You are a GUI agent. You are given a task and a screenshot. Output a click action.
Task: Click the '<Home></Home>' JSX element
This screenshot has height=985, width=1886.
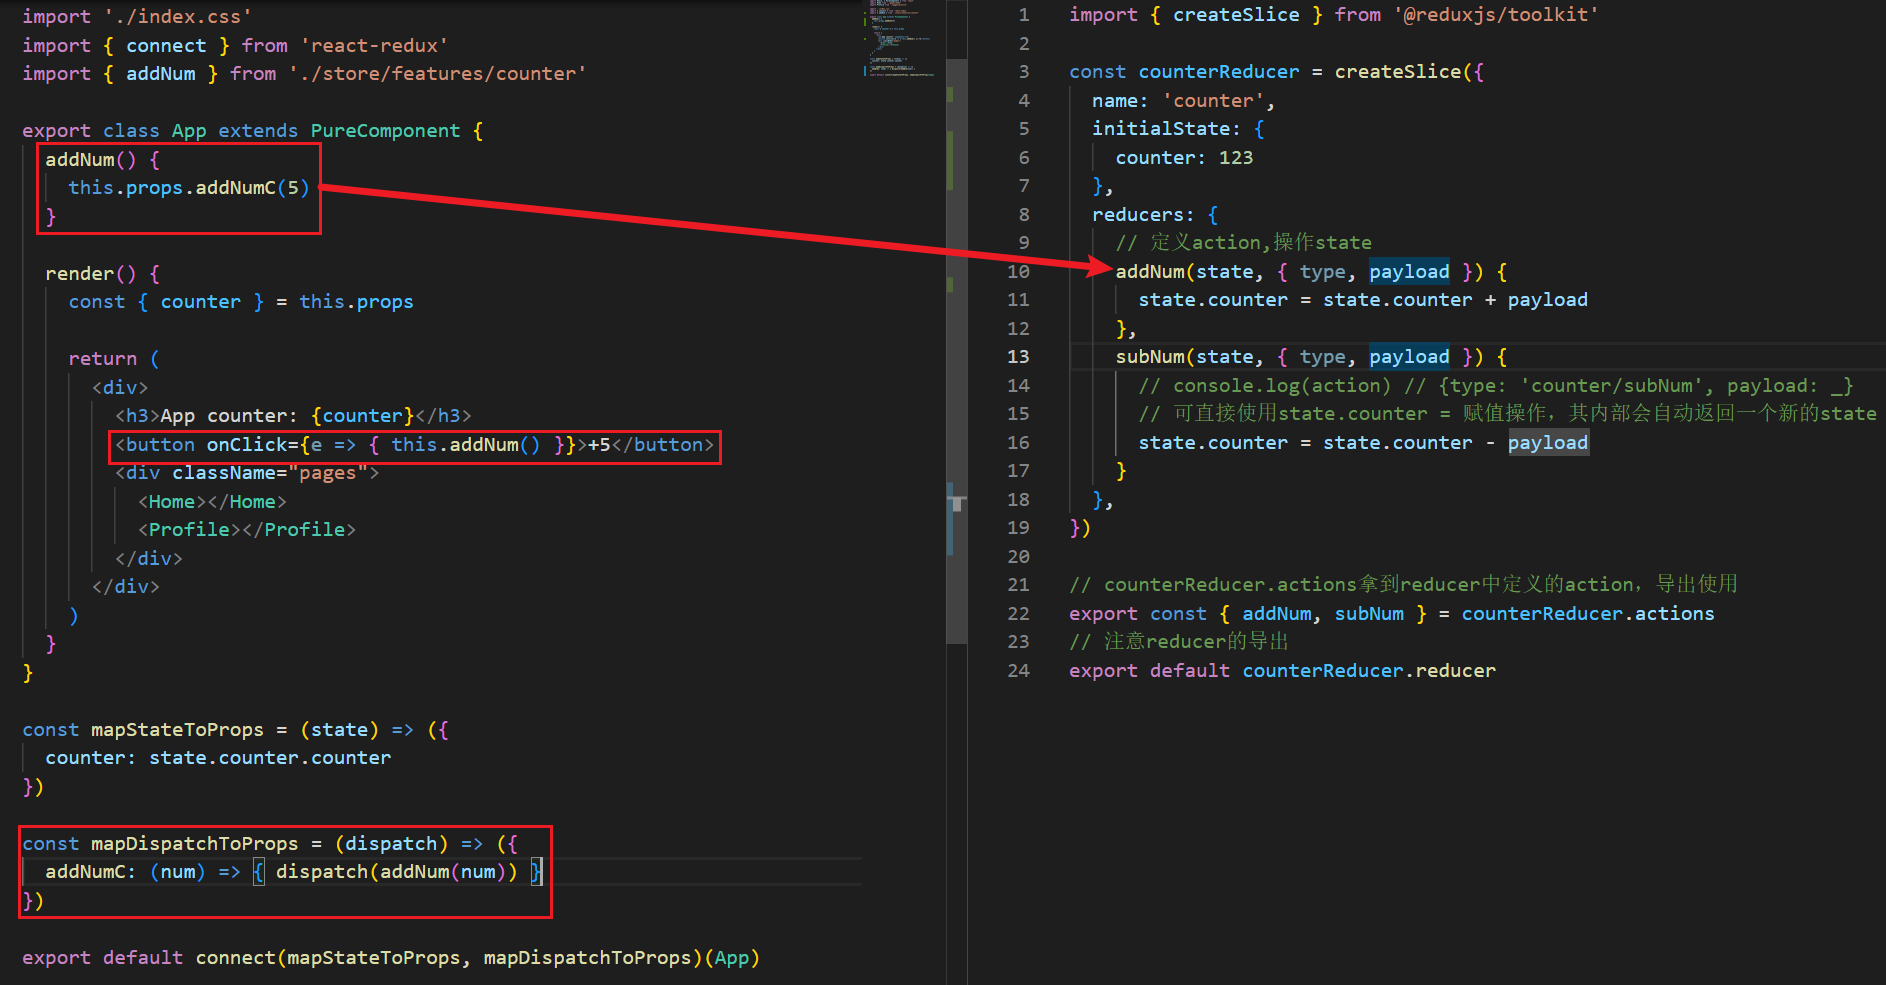pos(212,502)
